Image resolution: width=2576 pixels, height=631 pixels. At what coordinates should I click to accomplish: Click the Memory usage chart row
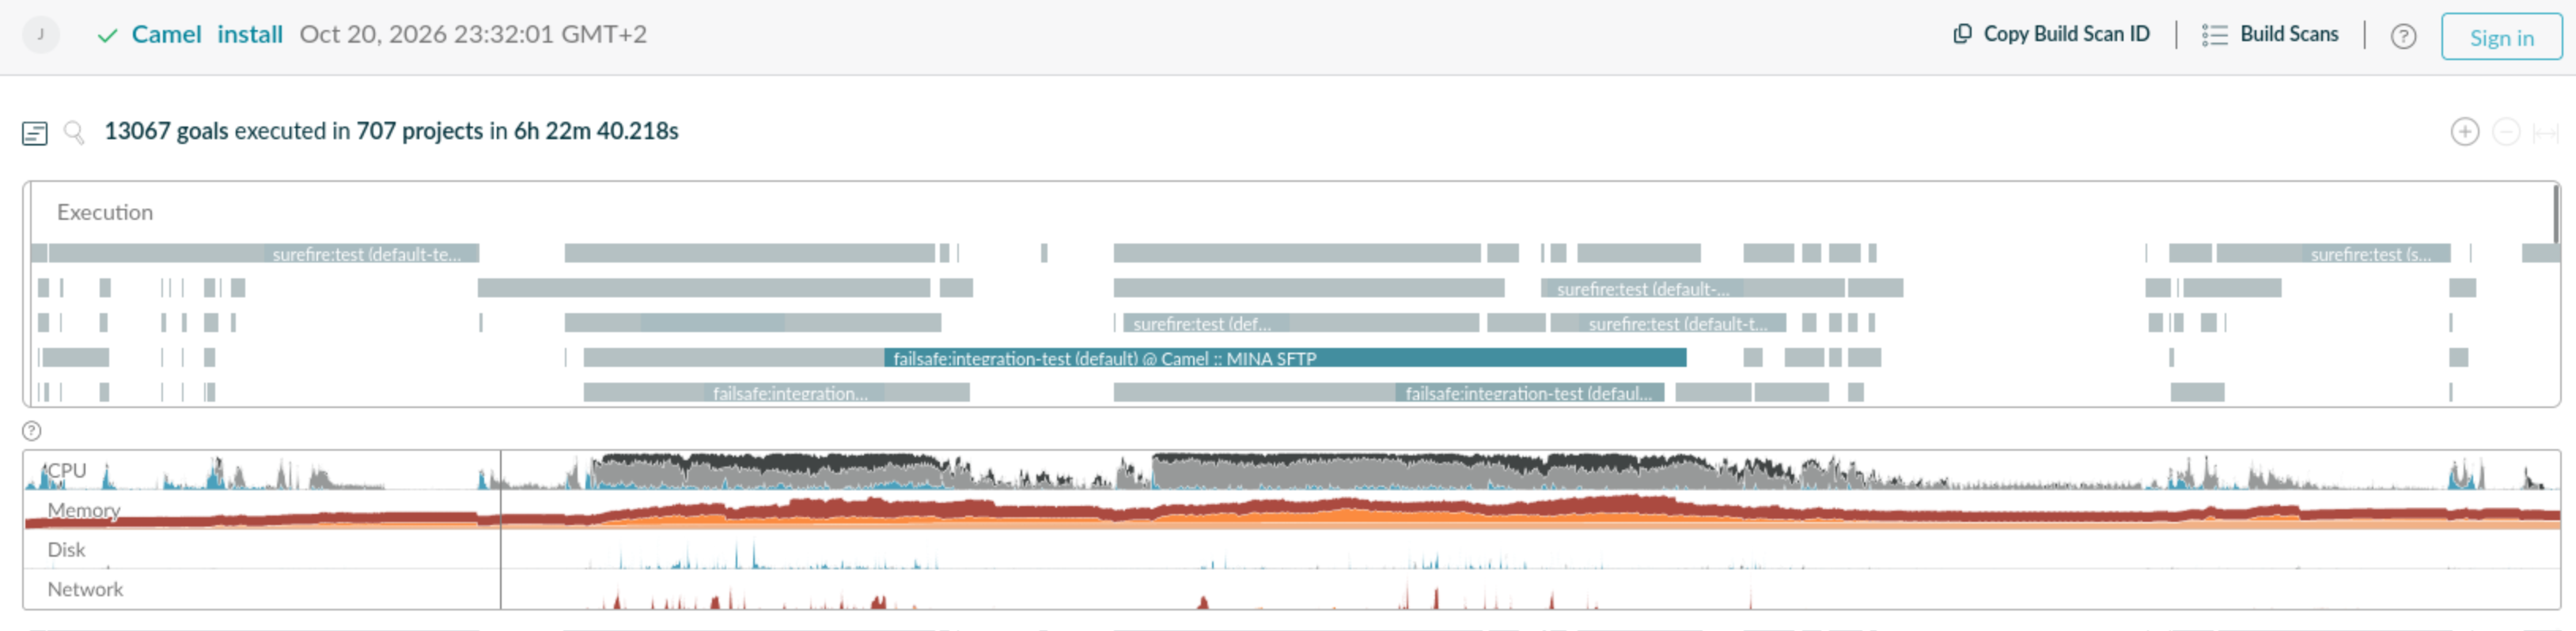[x=1291, y=510]
